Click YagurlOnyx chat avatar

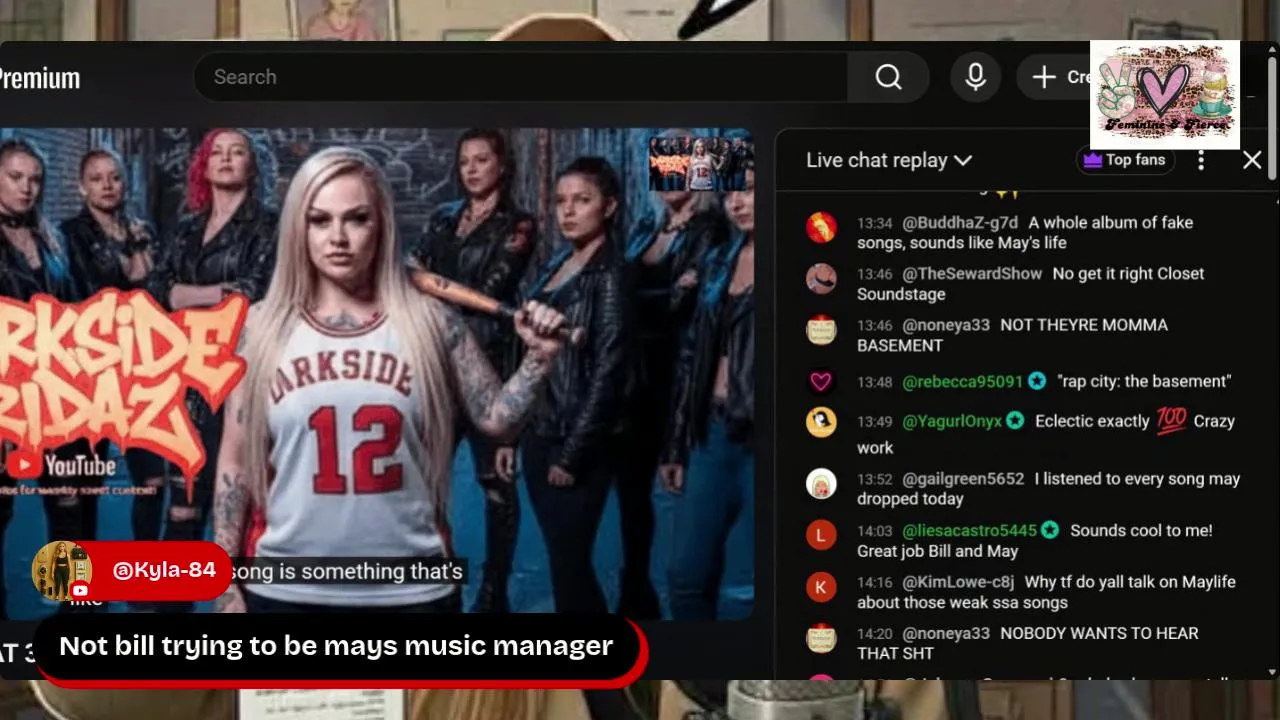coord(821,421)
